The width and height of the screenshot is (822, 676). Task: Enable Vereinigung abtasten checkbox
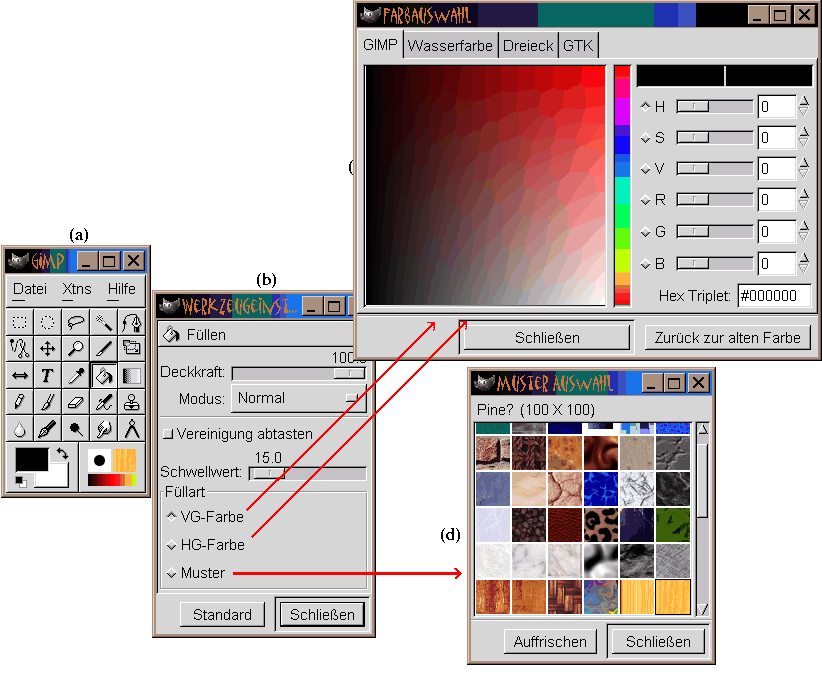[x=168, y=434]
